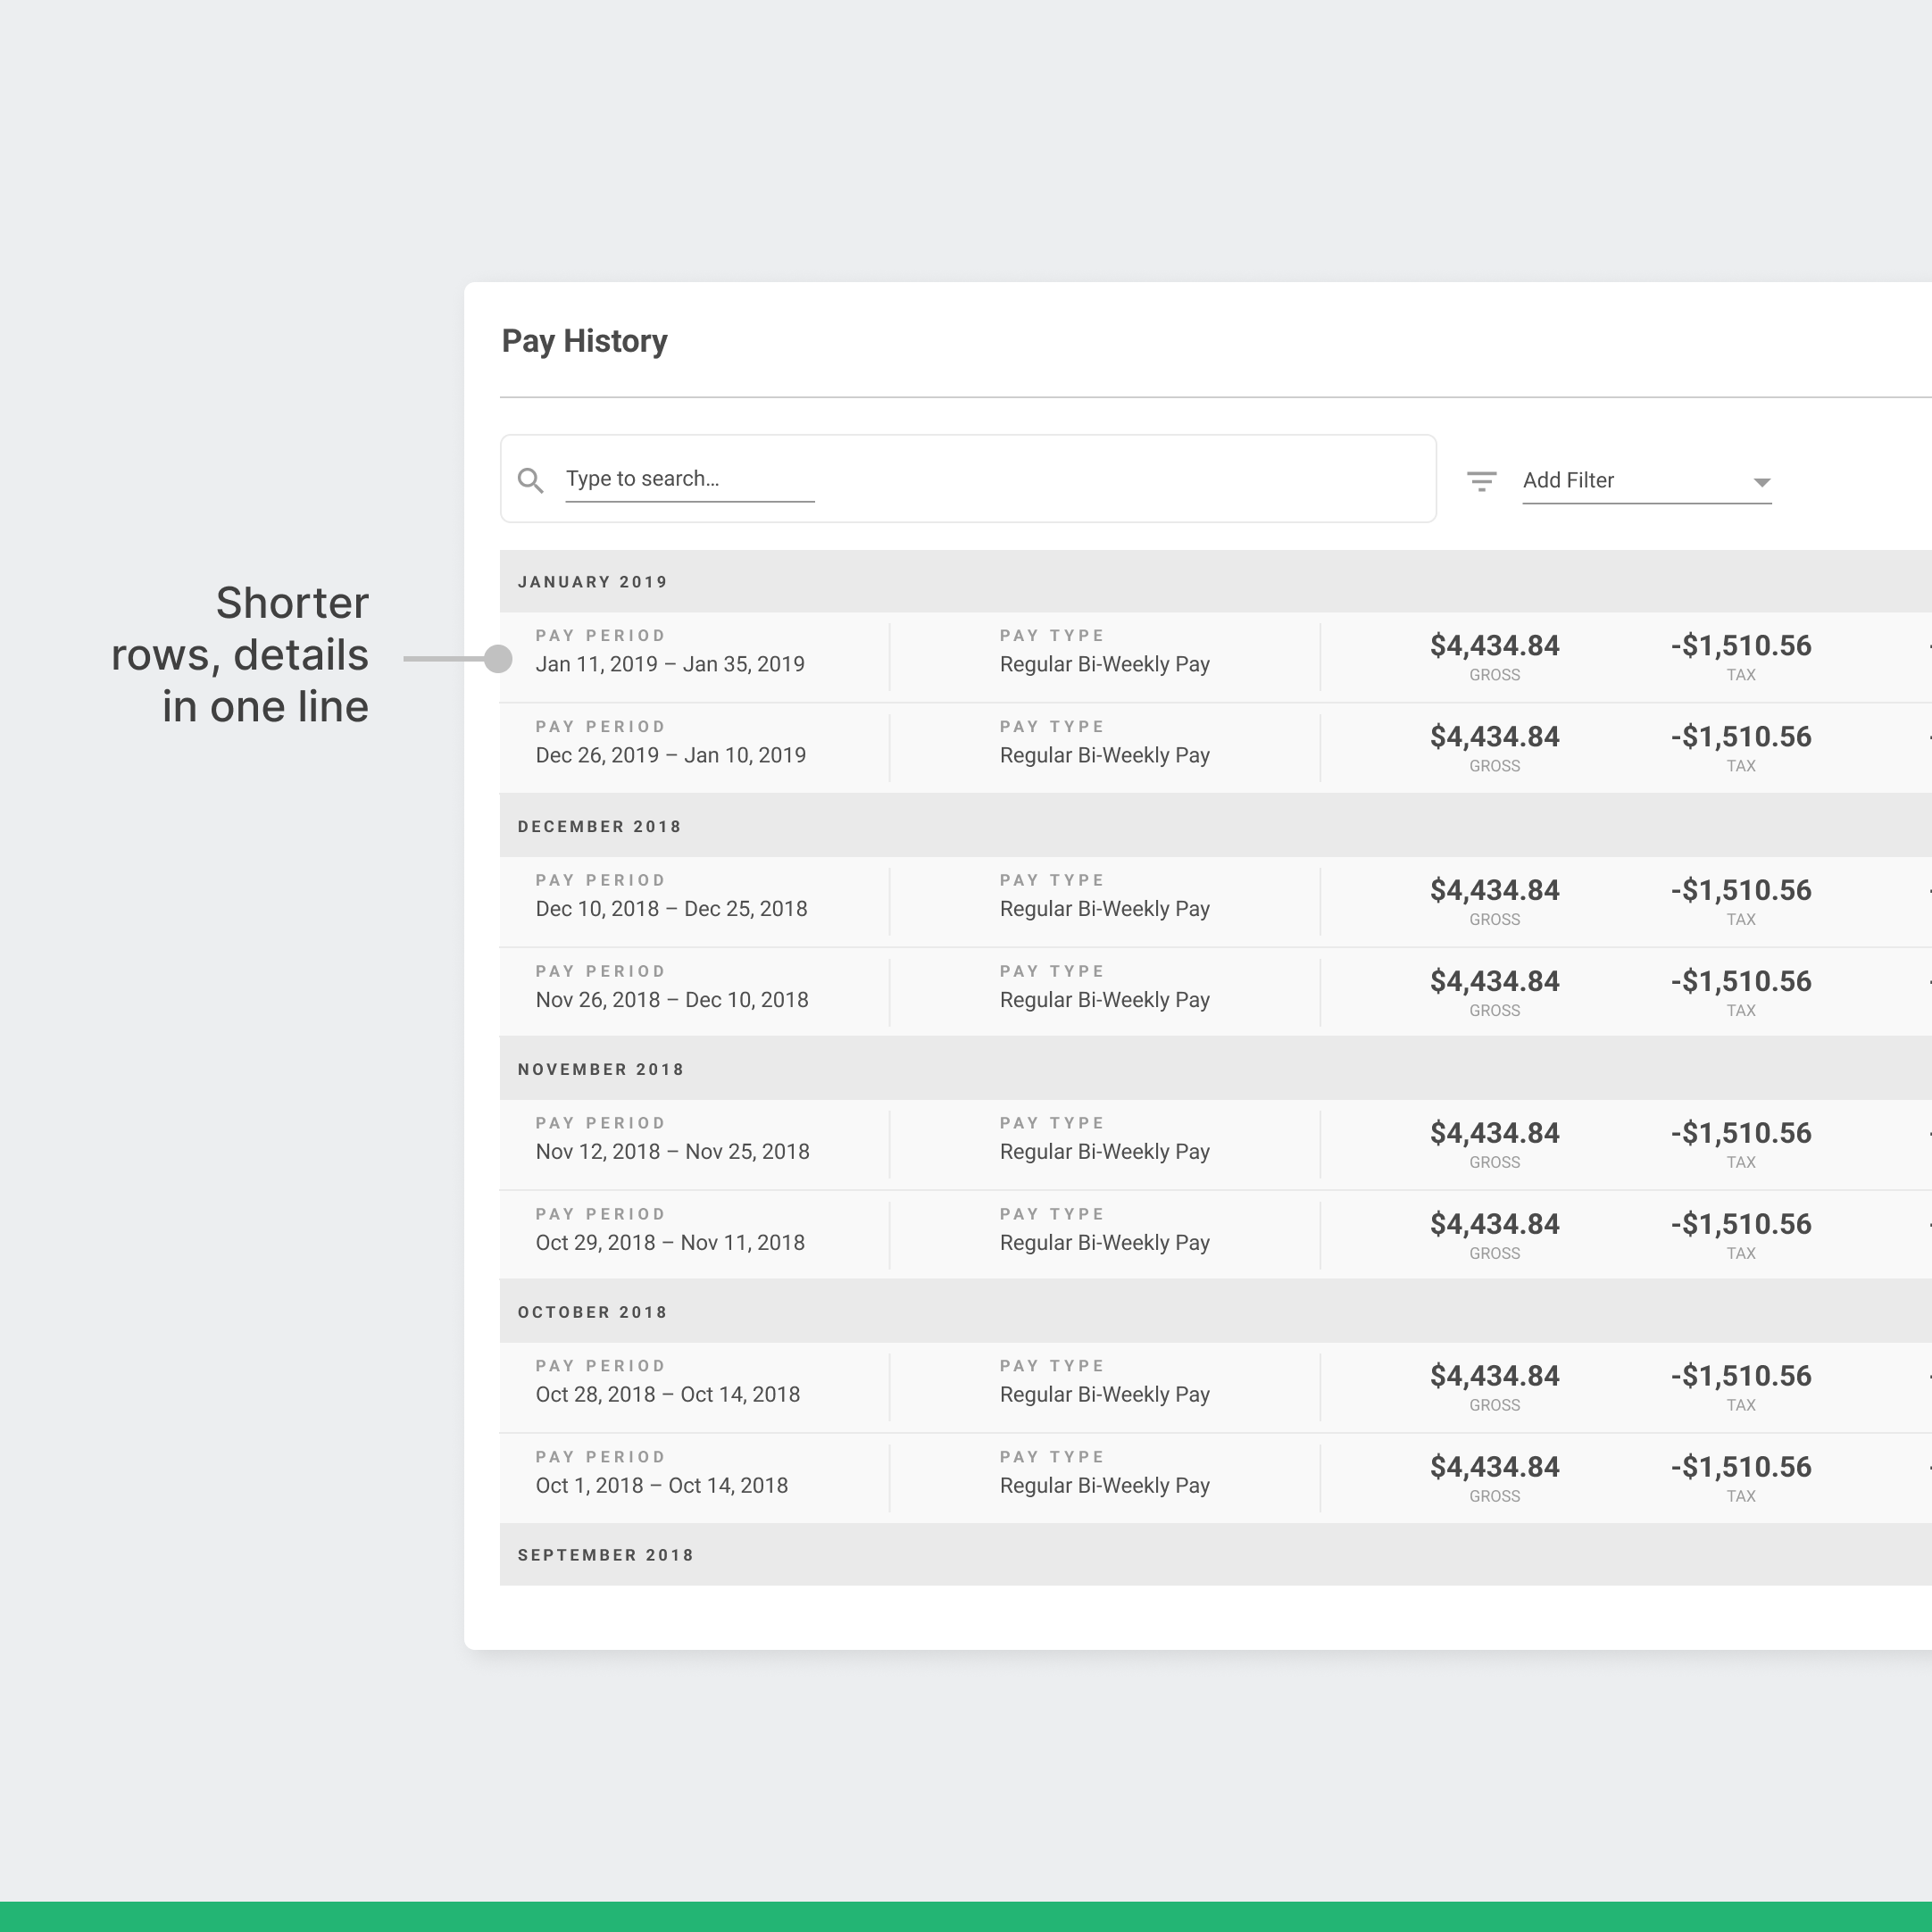The height and width of the screenshot is (1932, 1932).
Task: Select the January 2019 group header
Action: point(593,582)
